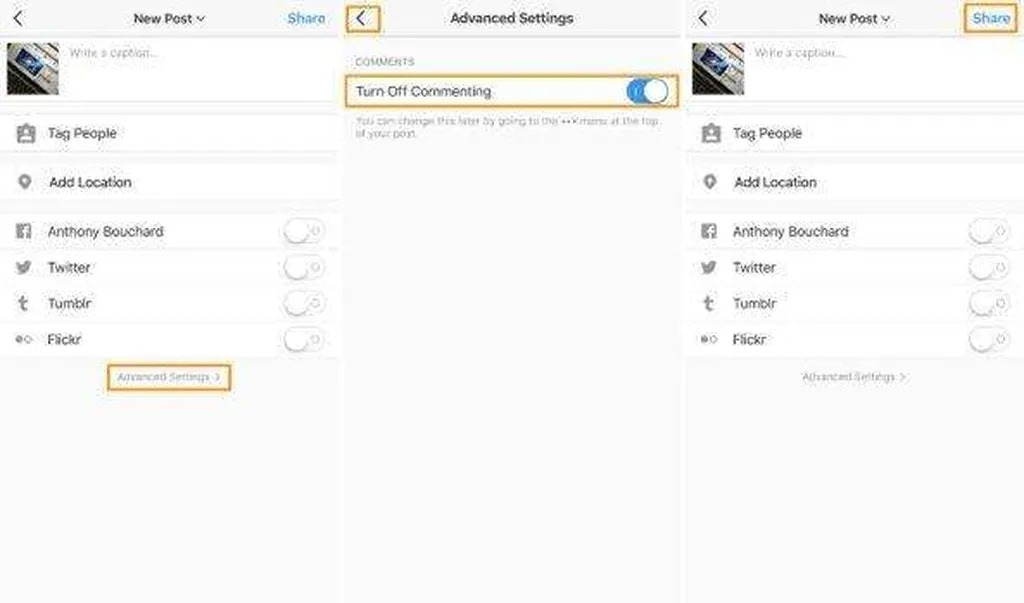Image resolution: width=1024 pixels, height=603 pixels.
Task: Tap the Facebook icon on the left screen
Action: click(24, 231)
